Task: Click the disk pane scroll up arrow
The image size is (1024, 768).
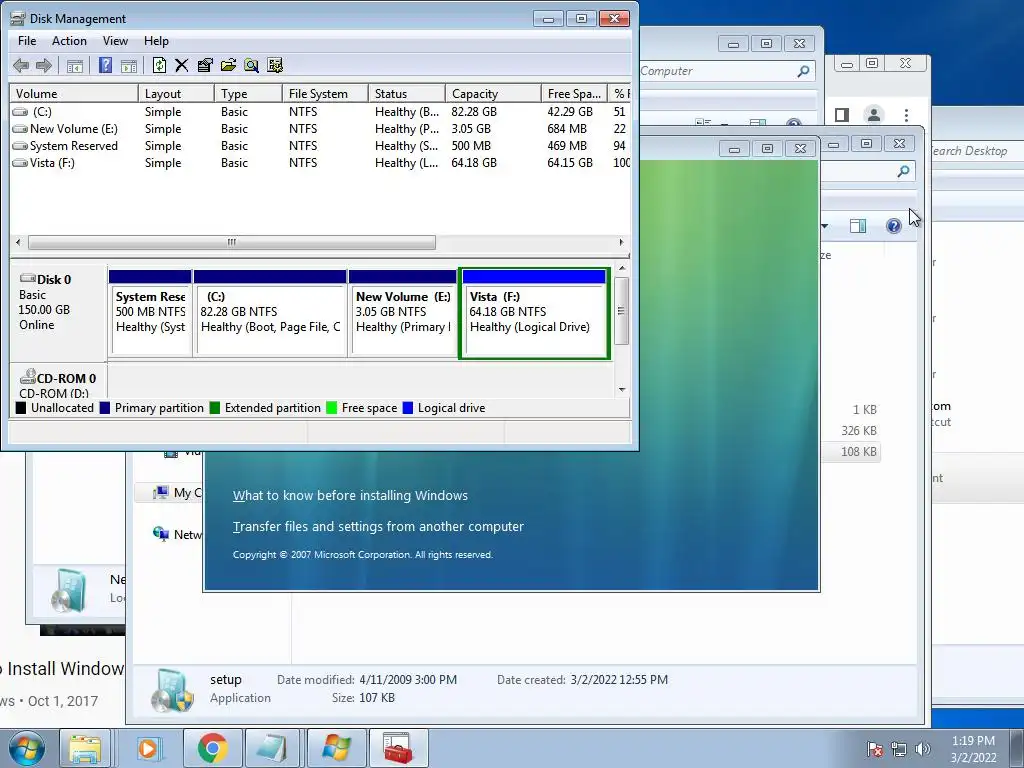Action: coord(622,268)
